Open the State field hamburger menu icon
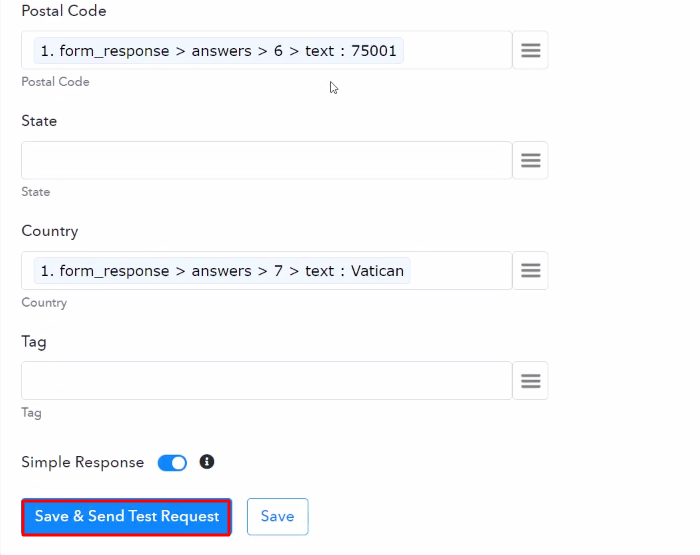 pyautogui.click(x=530, y=160)
